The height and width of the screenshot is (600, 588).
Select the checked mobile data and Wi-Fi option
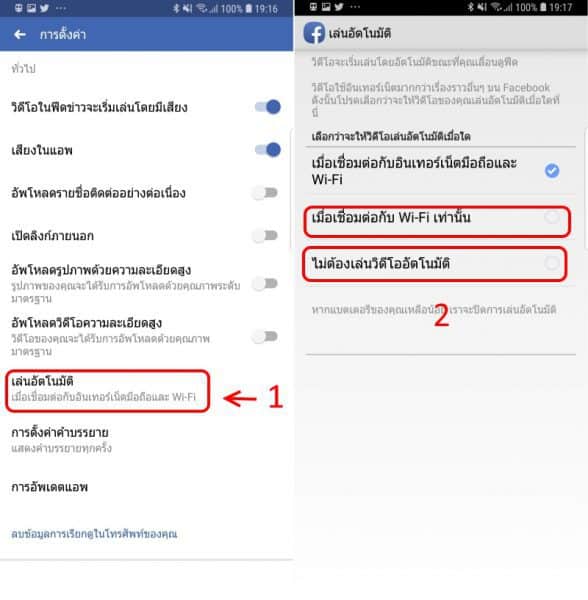tap(436, 171)
